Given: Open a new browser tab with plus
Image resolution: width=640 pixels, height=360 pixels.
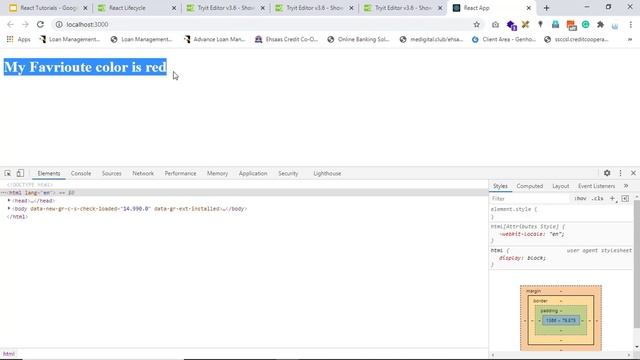Looking at the screenshot, I should (x=547, y=8).
